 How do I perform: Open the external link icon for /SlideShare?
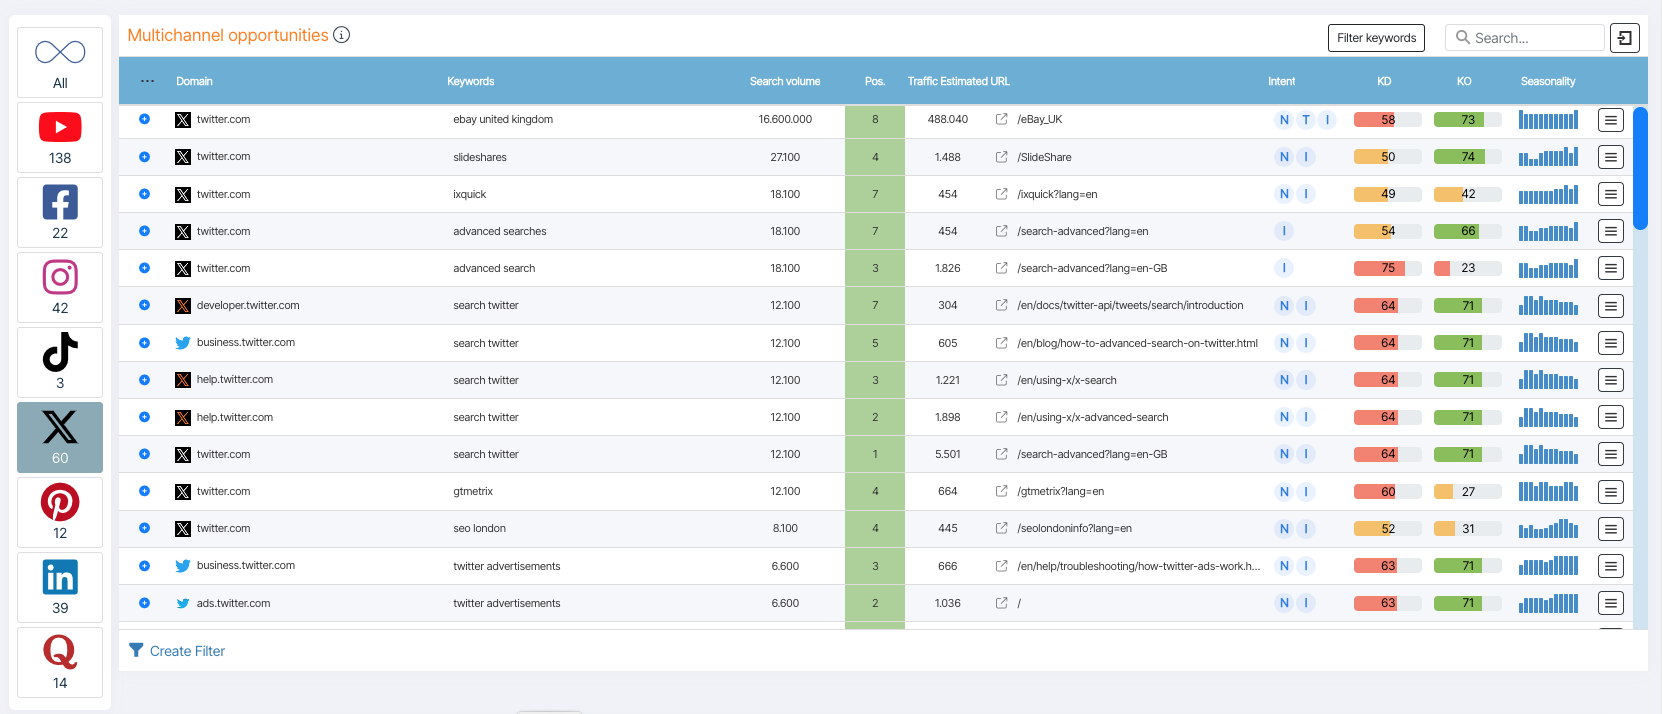click(1001, 157)
